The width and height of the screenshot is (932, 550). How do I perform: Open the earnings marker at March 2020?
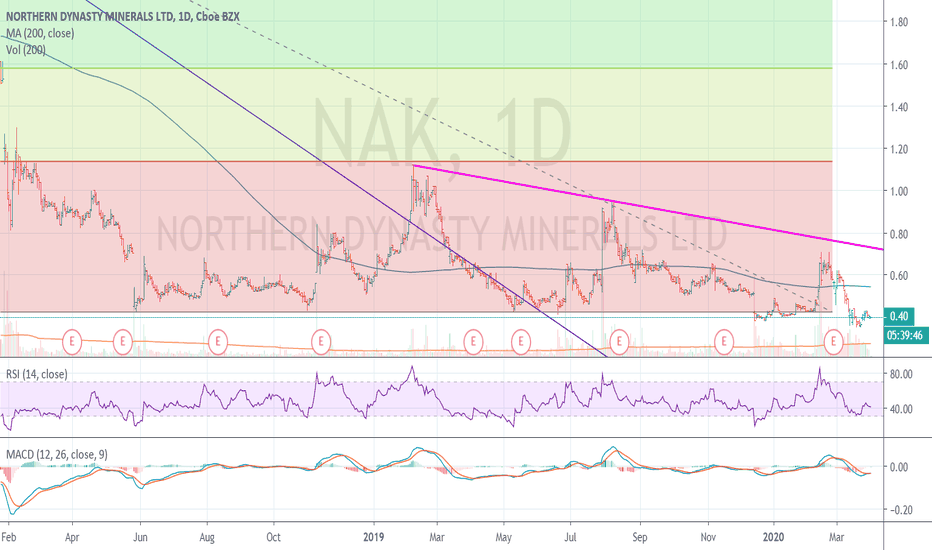click(x=834, y=341)
